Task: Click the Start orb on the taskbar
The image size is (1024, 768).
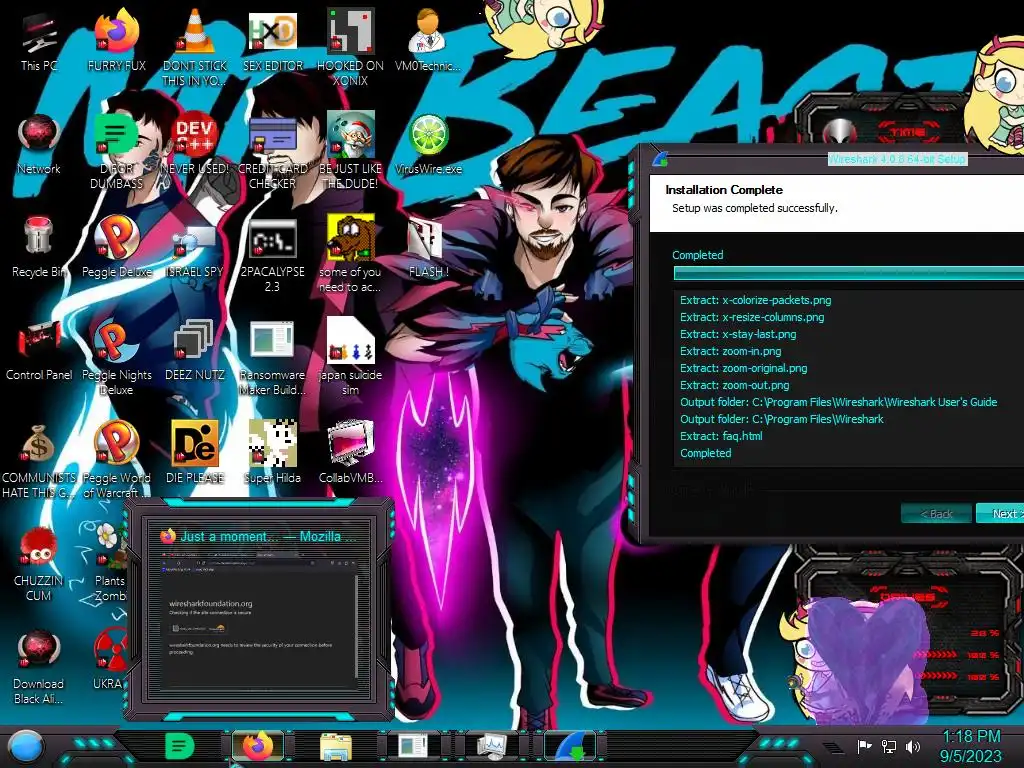Action: (27, 746)
